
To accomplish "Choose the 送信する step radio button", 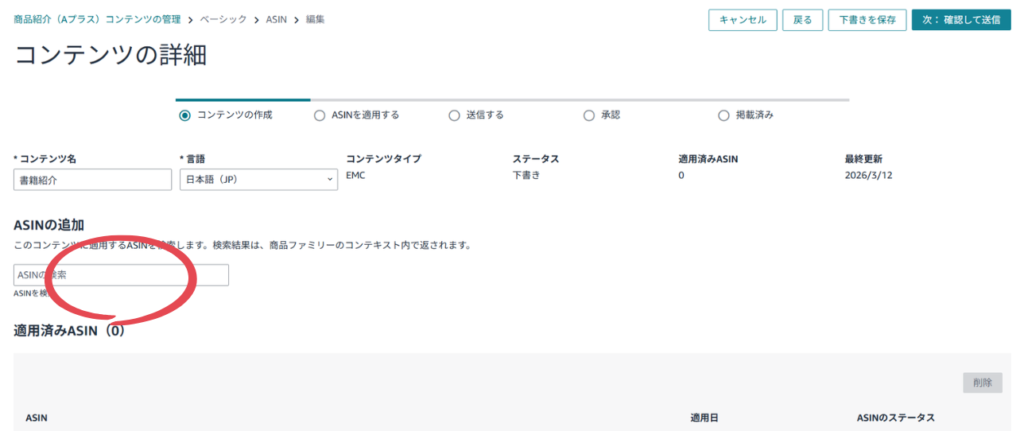I will click(454, 115).
